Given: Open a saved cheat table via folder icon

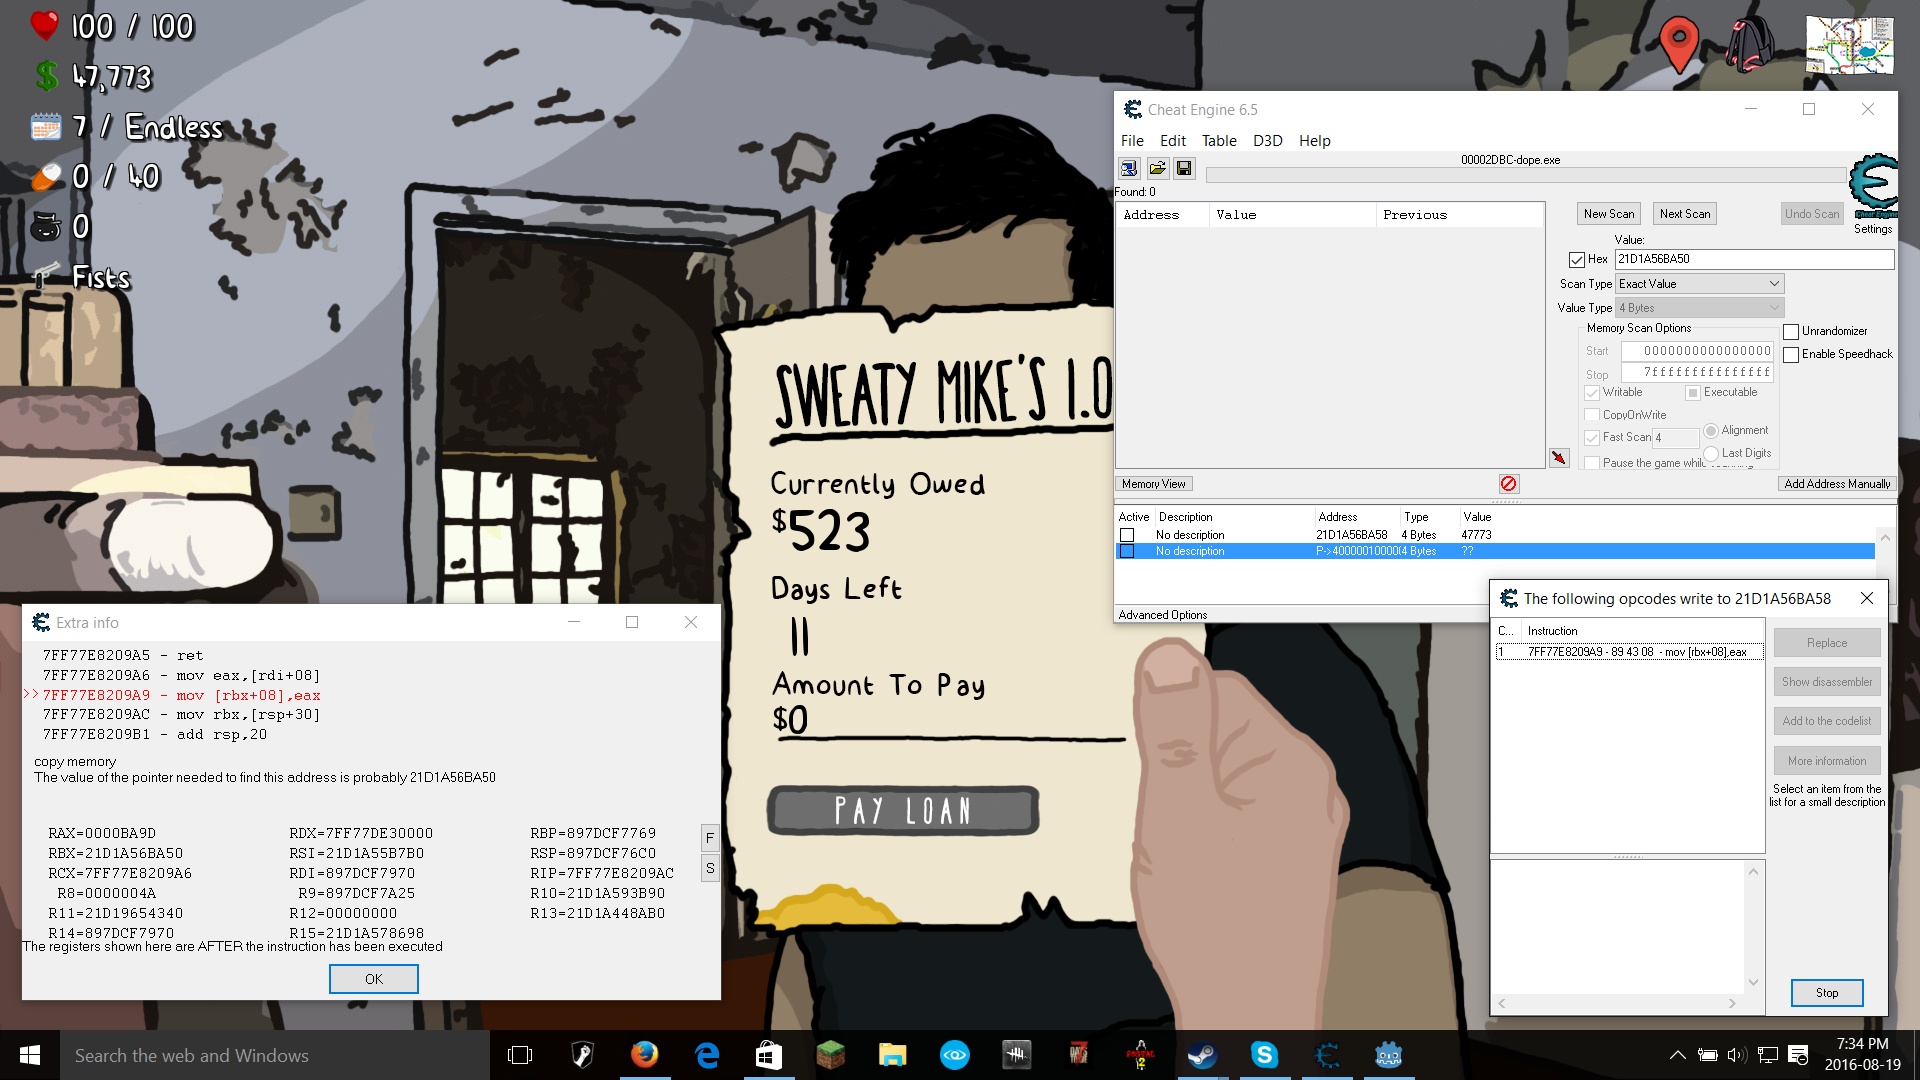Looking at the screenshot, I should [1157, 168].
